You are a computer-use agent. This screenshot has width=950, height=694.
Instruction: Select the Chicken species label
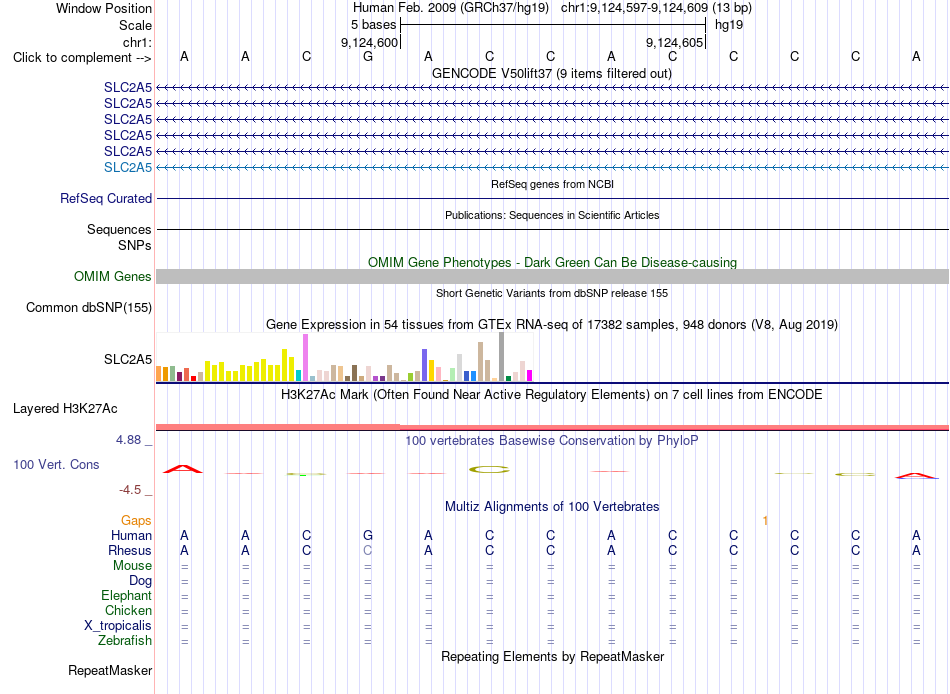[x=128, y=610]
